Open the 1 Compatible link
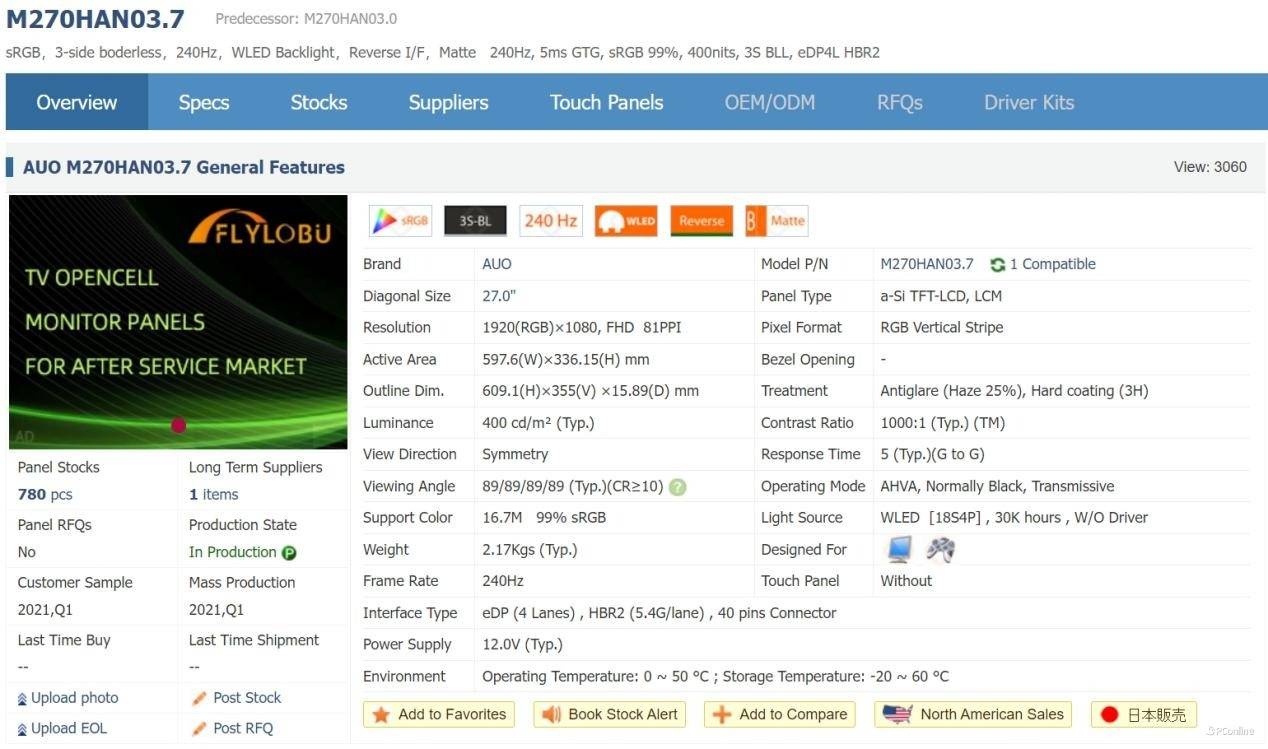Image resolution: width=1268 pixels, height=749 pixels. pos(1053,264)
